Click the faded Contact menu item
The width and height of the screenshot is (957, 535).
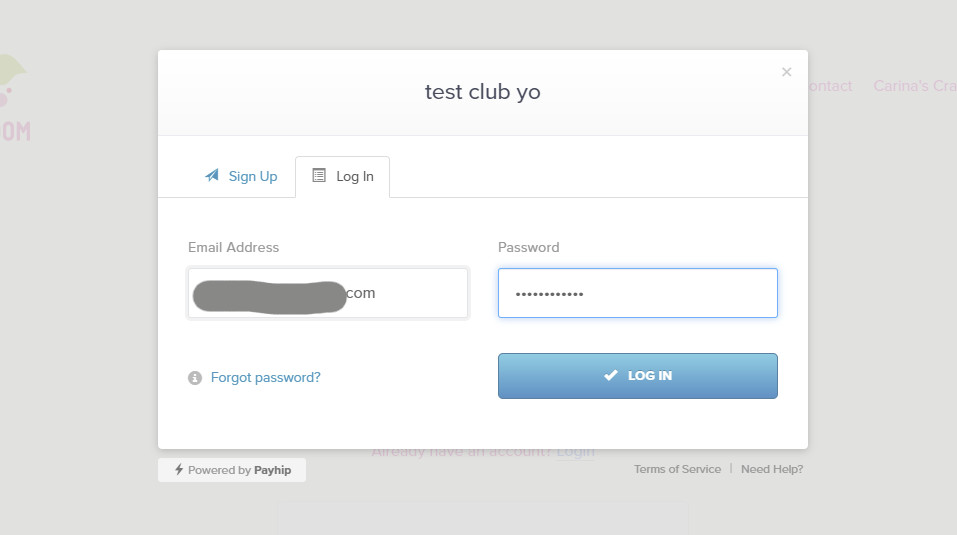pyautogui.click(x=830, y=86)
